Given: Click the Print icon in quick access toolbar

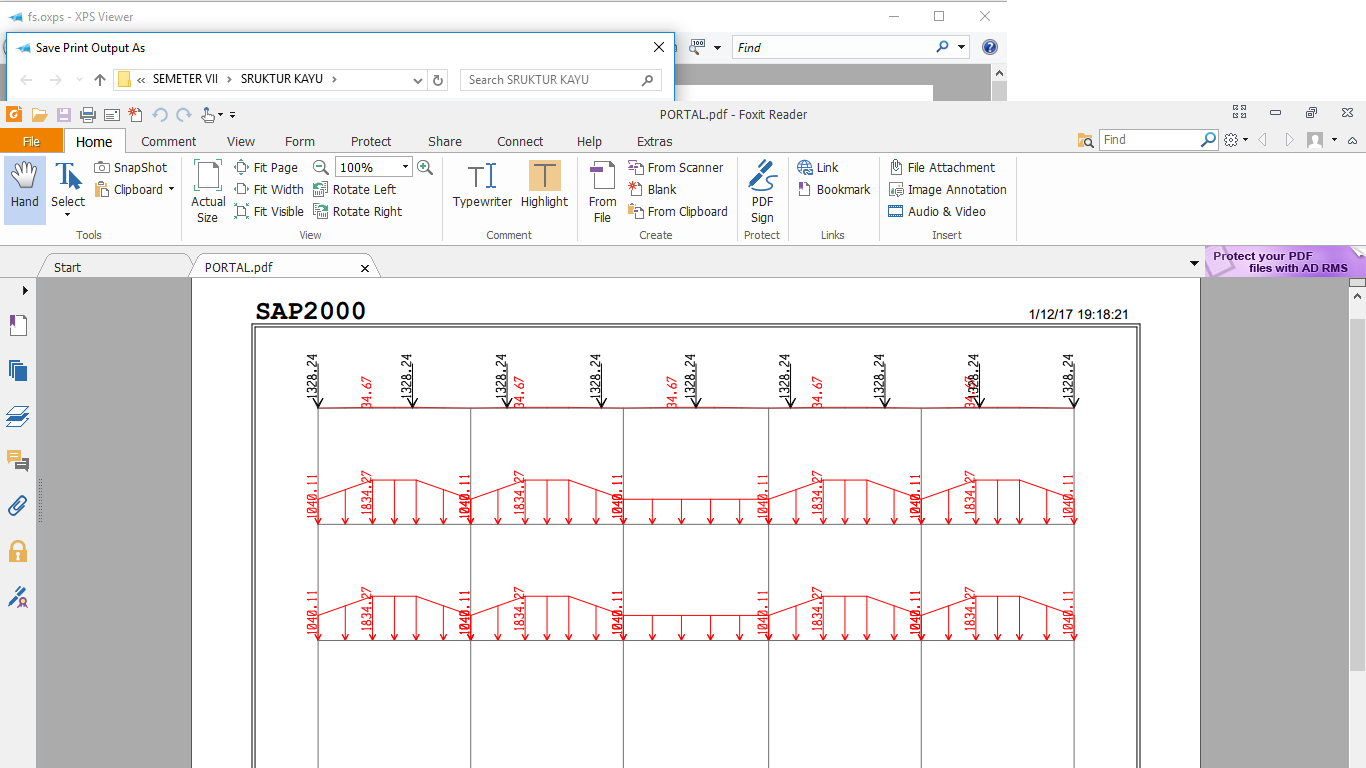Looking at the screenshot, I should (x=88, y=115).
